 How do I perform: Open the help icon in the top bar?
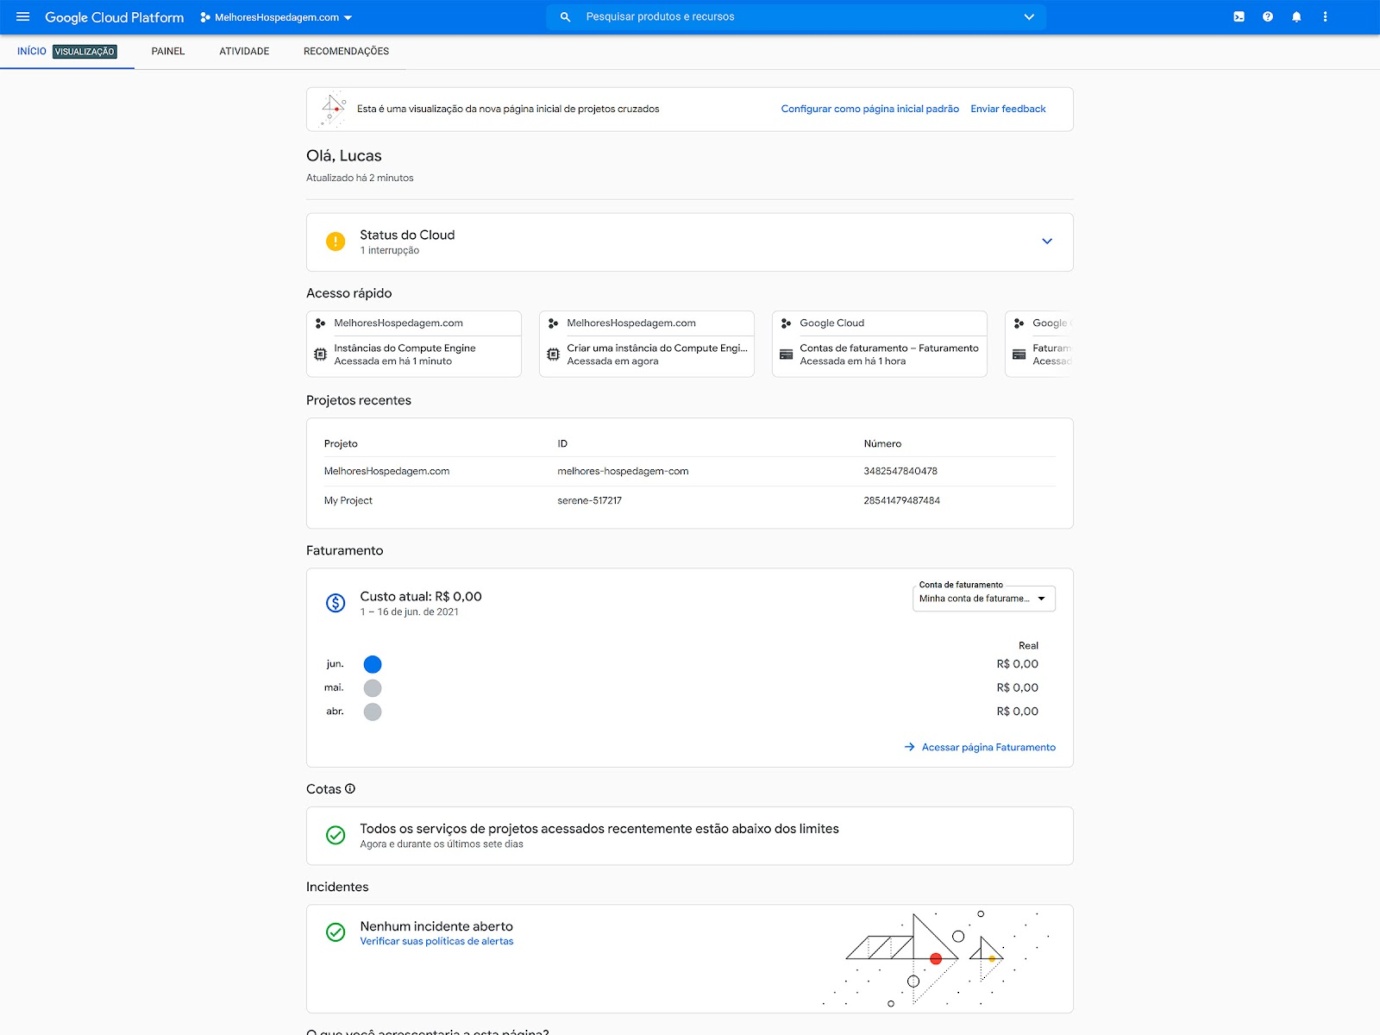point(1268,16)
